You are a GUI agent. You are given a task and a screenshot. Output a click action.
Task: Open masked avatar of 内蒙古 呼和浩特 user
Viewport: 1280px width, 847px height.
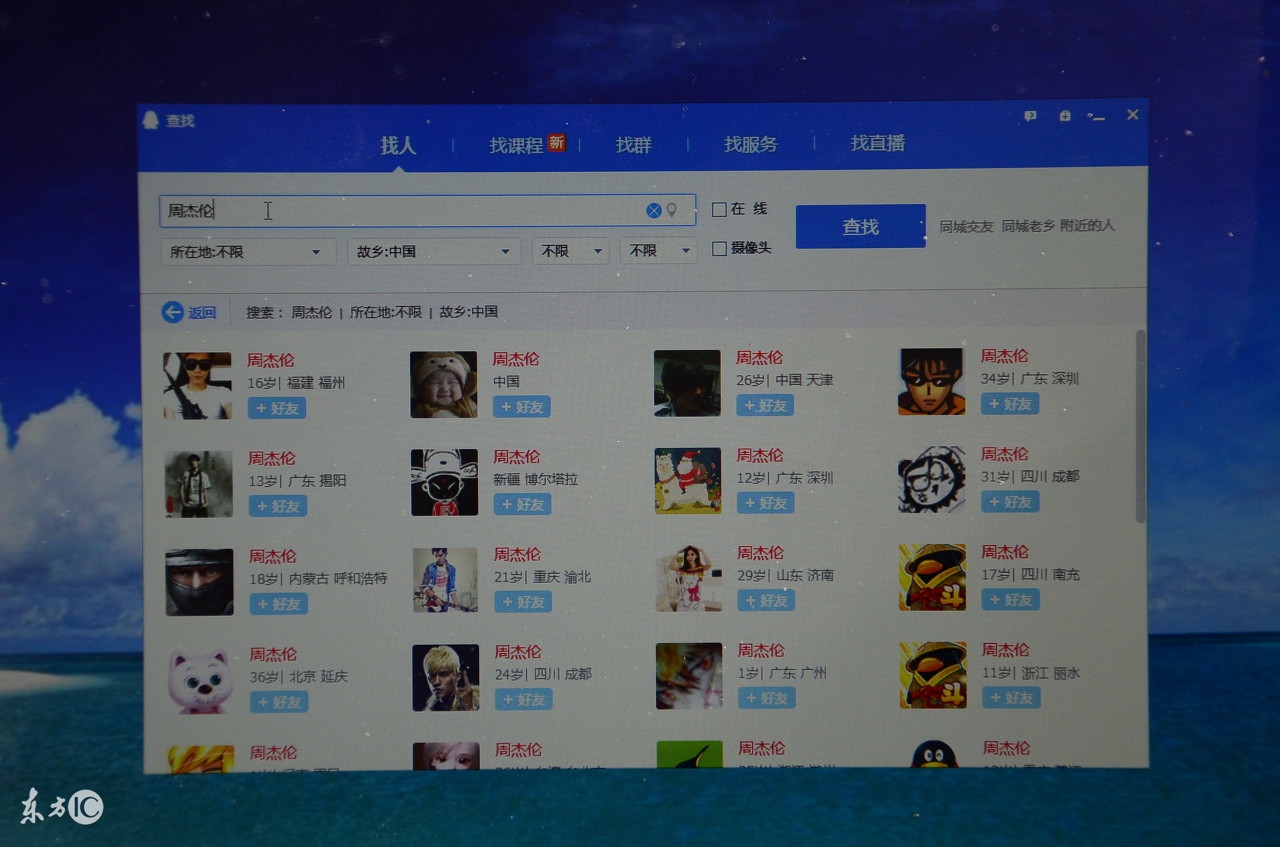199,582
